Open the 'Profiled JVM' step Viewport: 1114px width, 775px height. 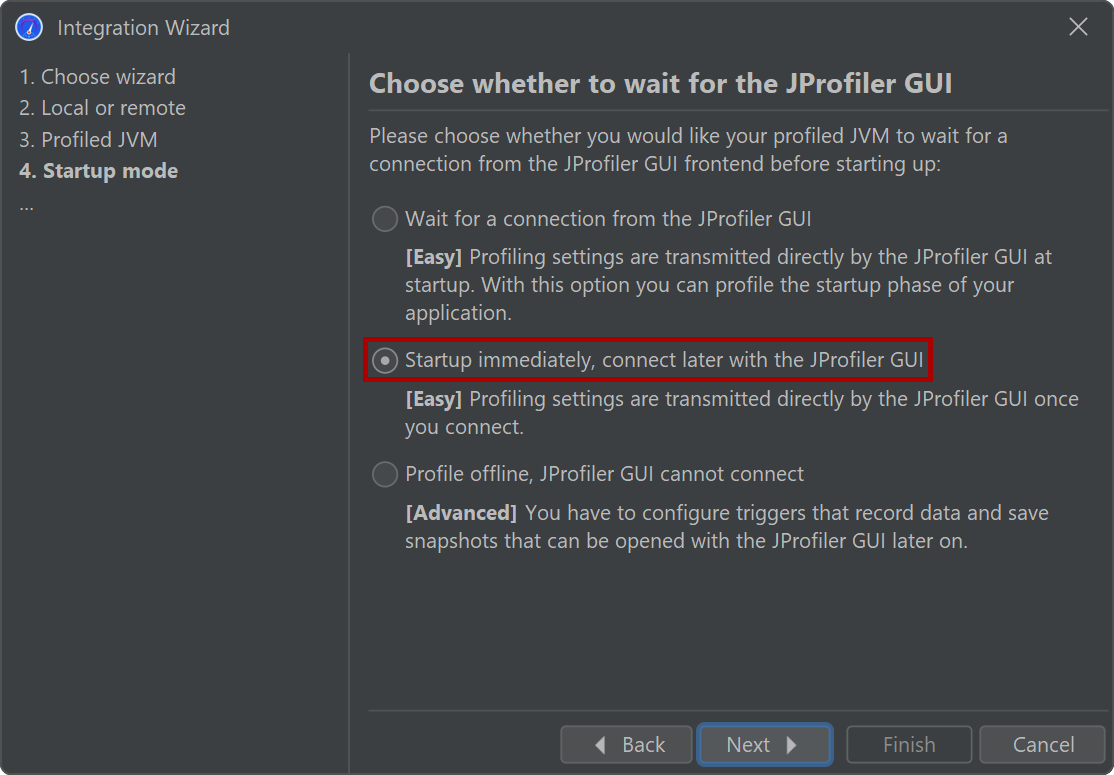[88, 140]
